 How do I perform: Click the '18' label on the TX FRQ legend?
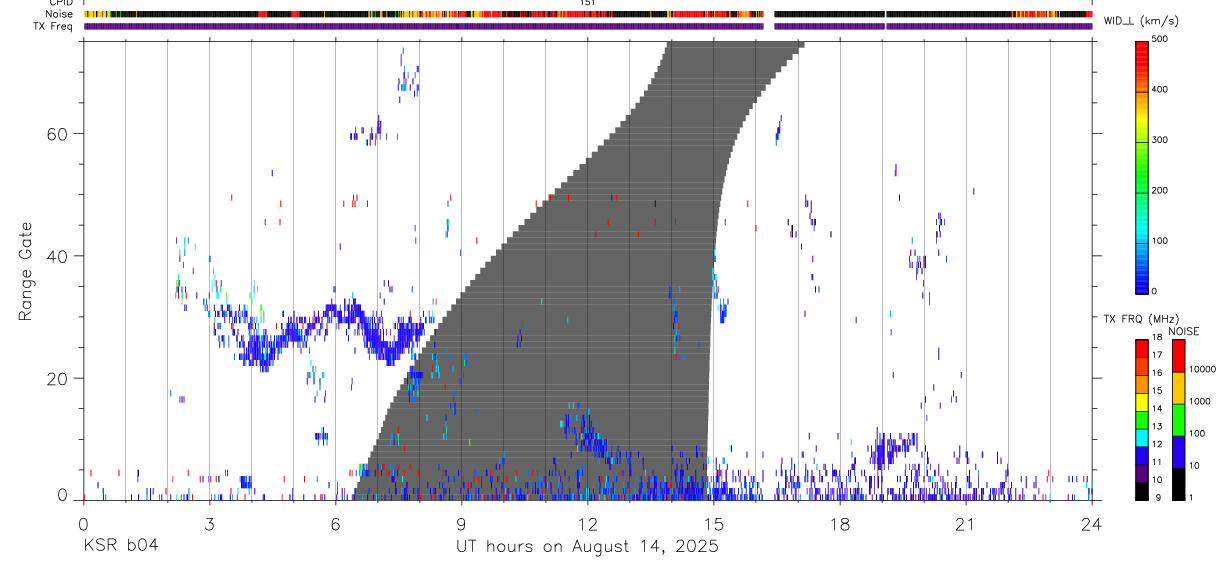click(1156, 338)
